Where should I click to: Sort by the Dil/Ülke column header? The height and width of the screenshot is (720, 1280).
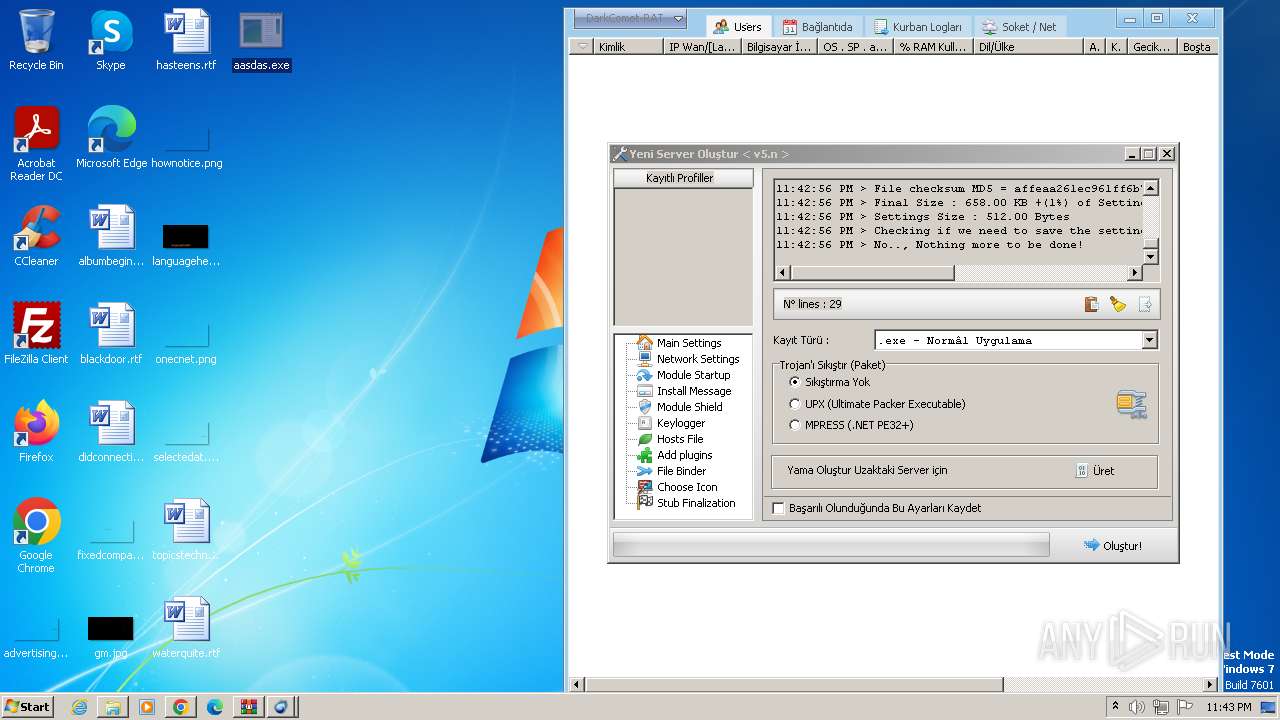tap(1029, 47)
